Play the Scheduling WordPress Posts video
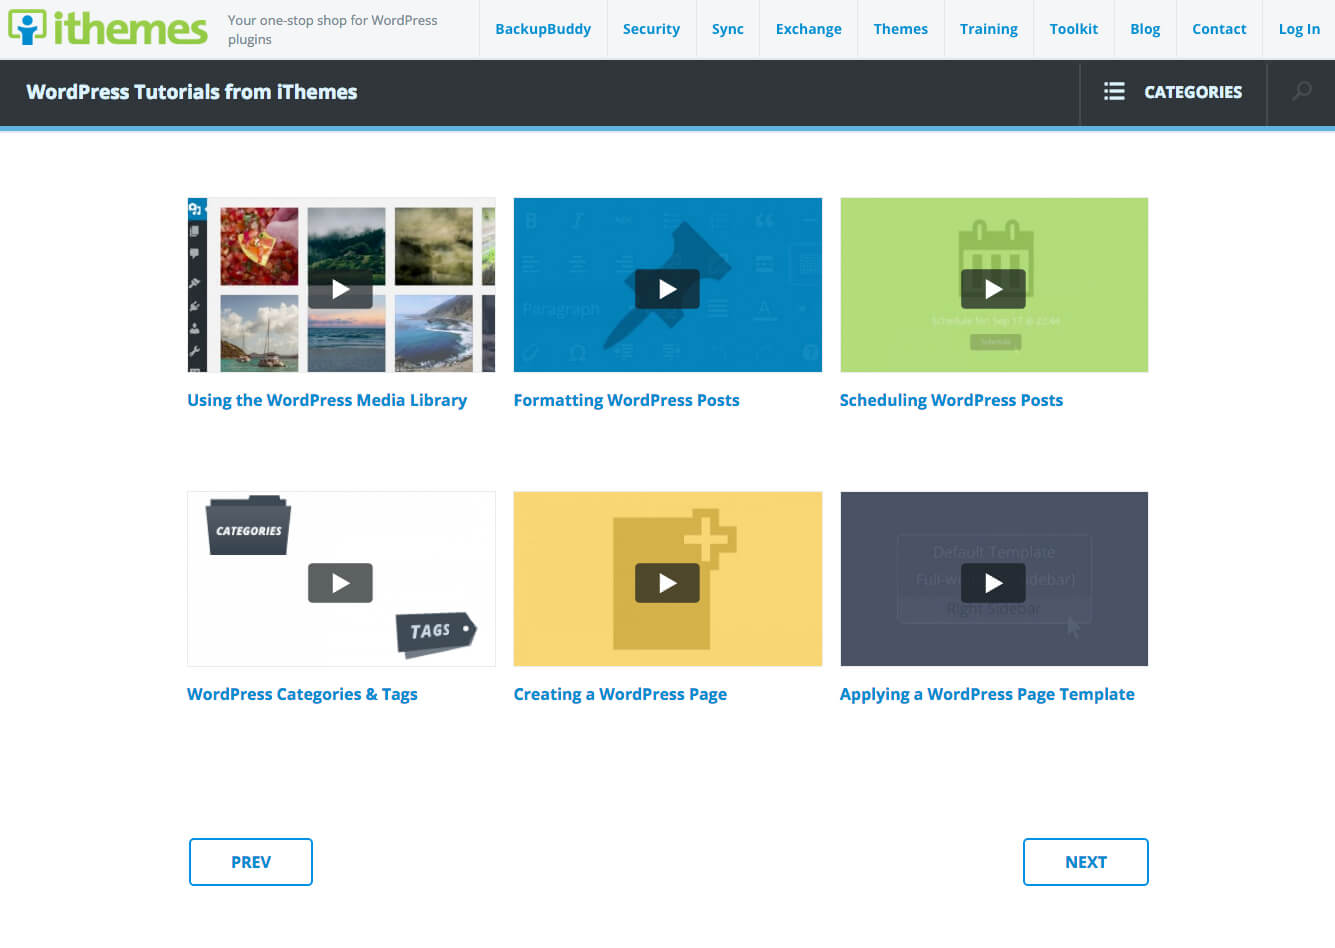 coord(993,289)
